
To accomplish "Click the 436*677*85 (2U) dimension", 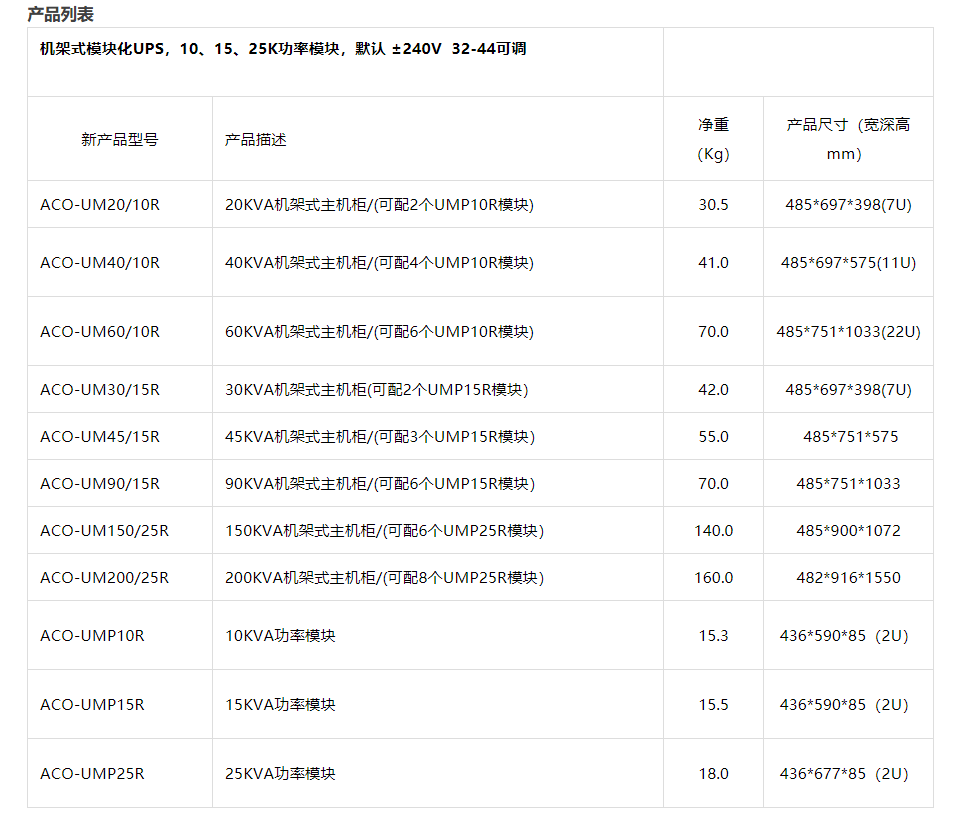I will [x=844, y=774].
